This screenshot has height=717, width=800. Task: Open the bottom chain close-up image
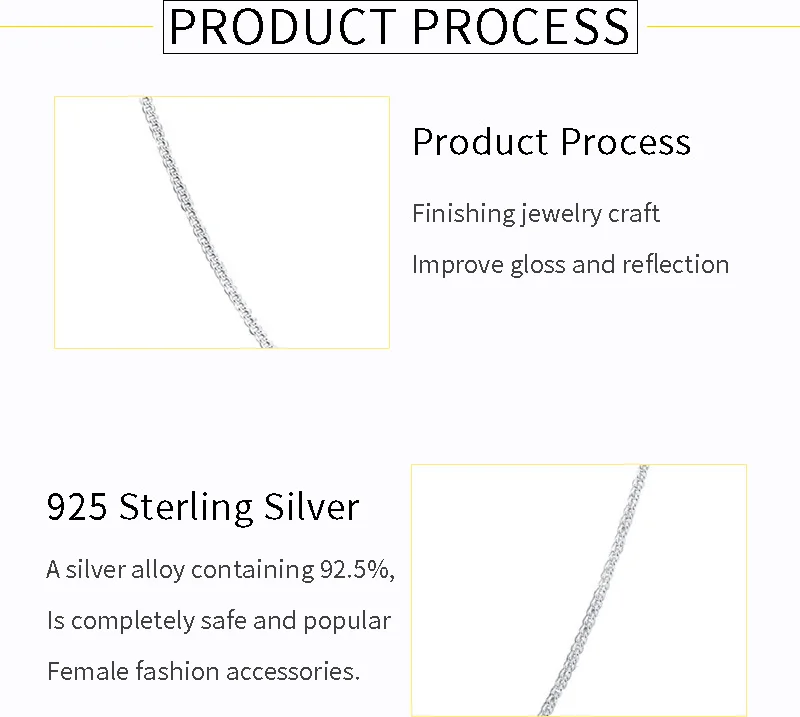[x=579, y=590]
